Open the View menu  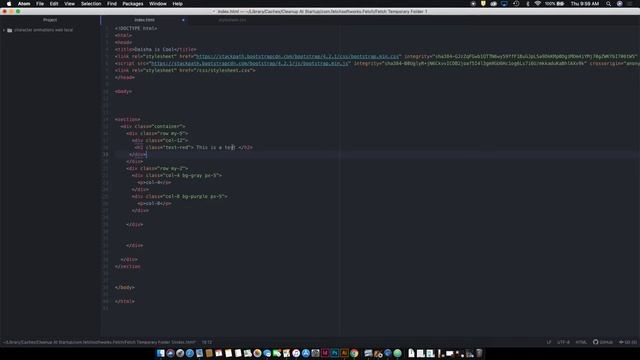point(69,4)
